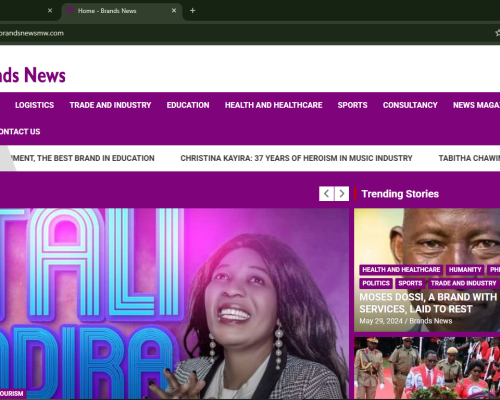Open the Logistics menu item
Viewport: 500px width, 400px height.
34,105
